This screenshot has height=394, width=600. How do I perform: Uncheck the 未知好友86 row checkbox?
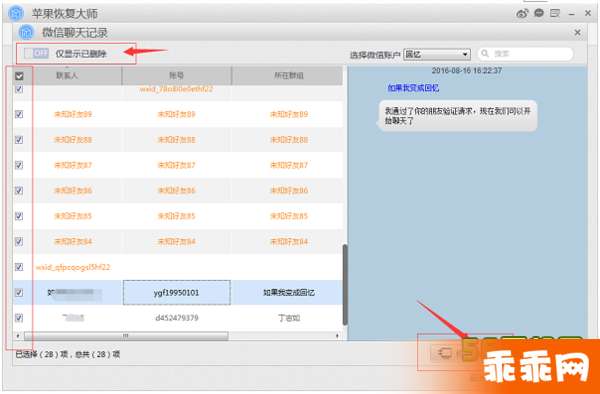[19, 190]
